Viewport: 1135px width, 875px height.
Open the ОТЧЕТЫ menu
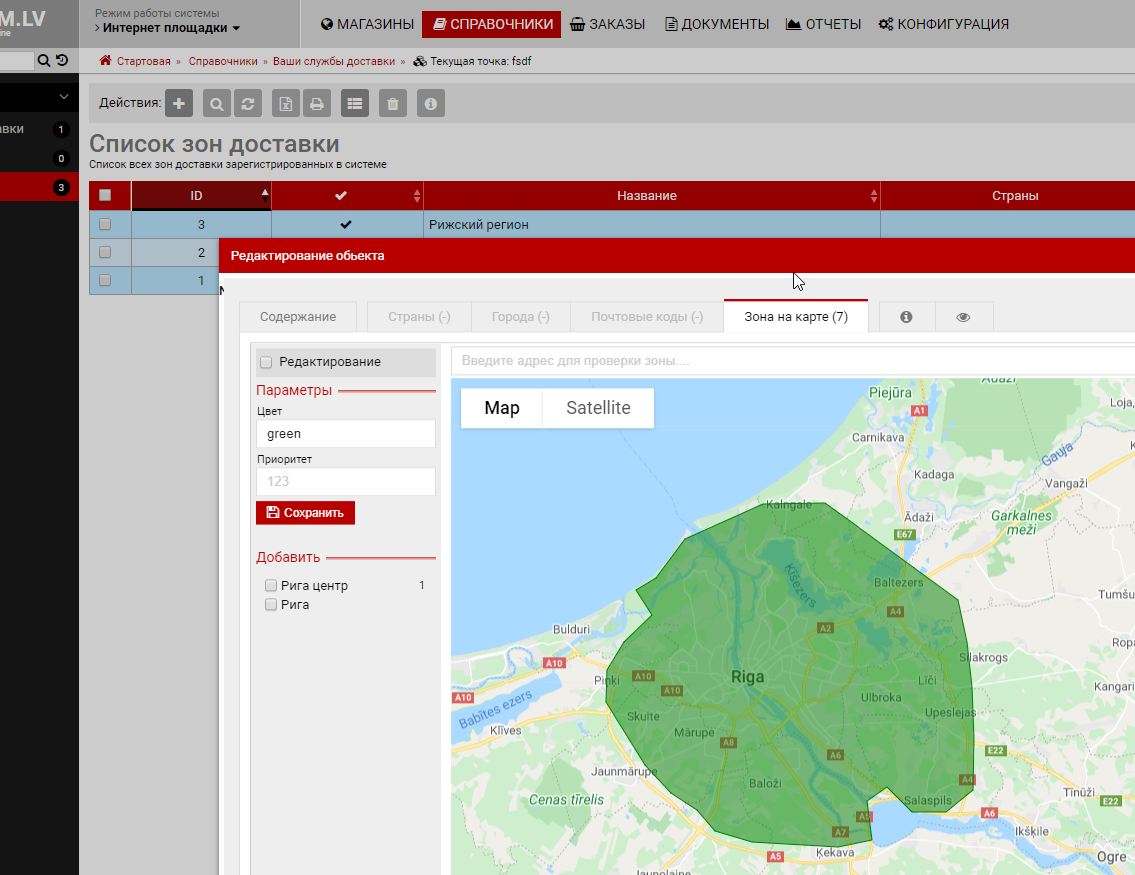click(823, 24)
